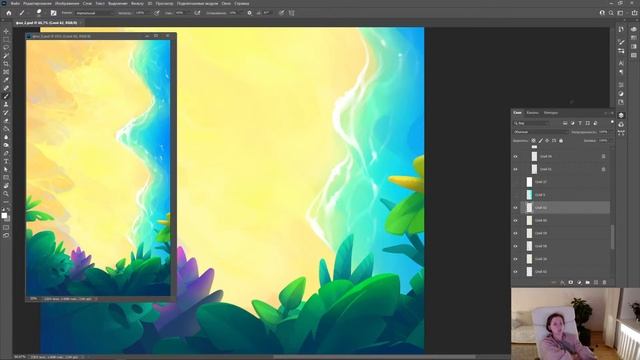640x360 pixels.
Task: Select the Lasso tool
Action: click(x=6, y=48)
